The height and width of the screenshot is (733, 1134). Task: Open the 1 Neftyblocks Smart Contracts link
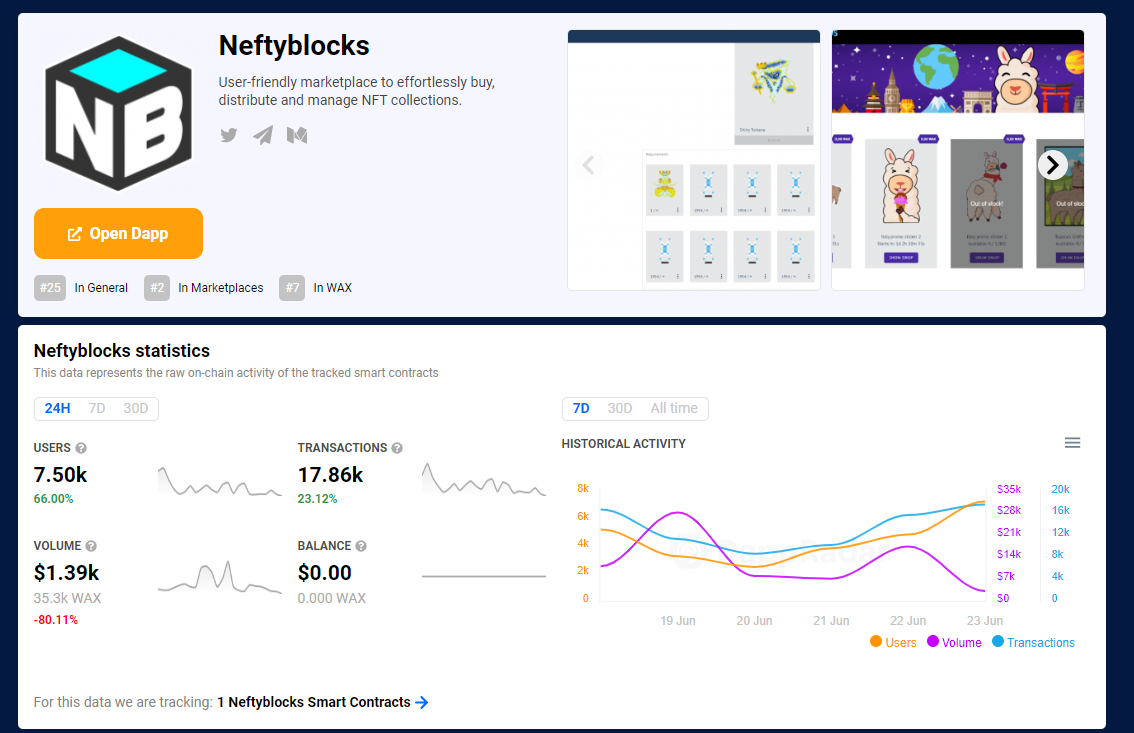(x=323, y=702)
